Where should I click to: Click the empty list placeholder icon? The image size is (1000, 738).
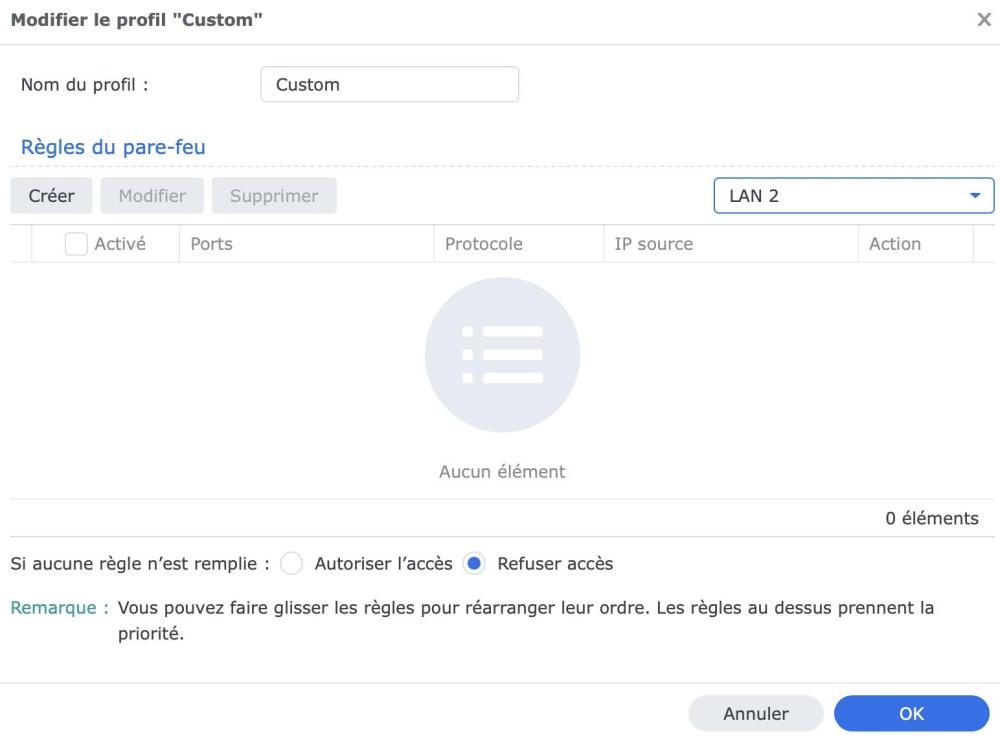click(502, 354)
